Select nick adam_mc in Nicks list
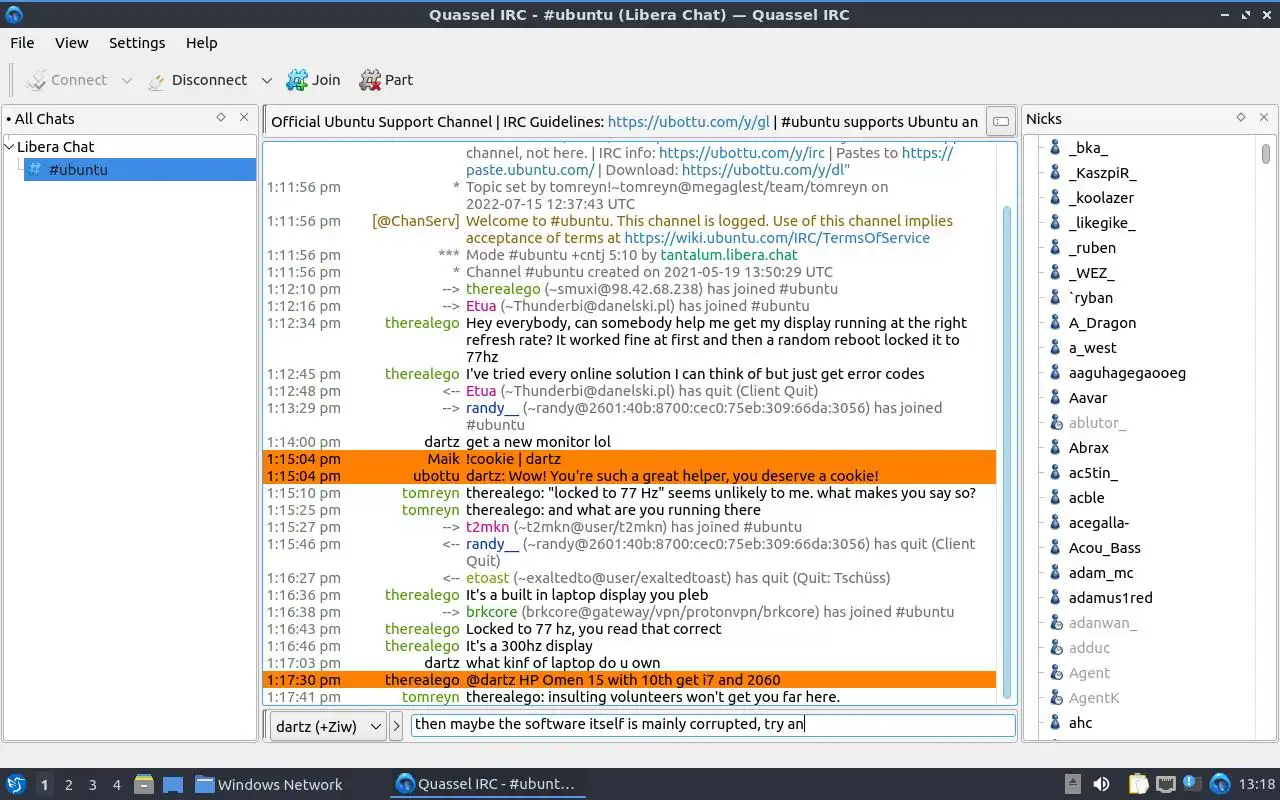 (1101, 573)
